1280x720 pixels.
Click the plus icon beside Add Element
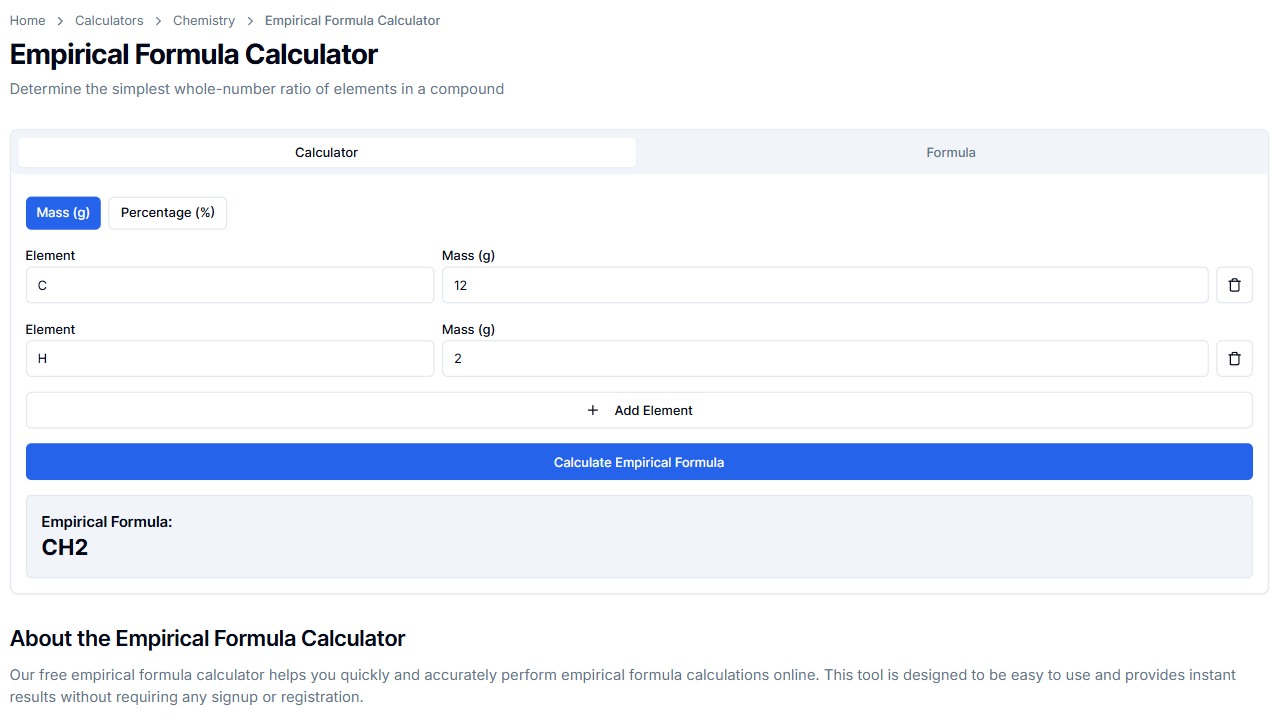pyautogui.click(x=592, y=410)
